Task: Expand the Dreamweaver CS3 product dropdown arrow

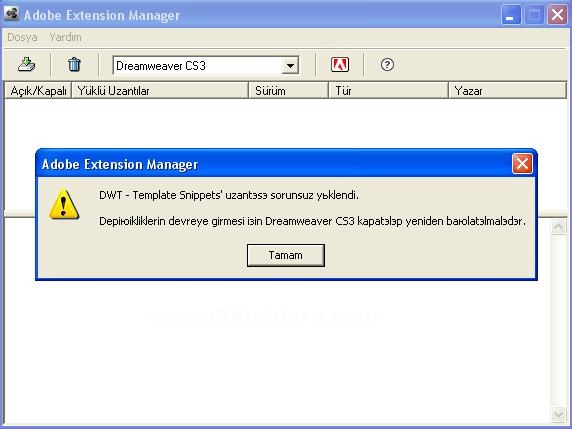Action: click(x=290, y=66)
